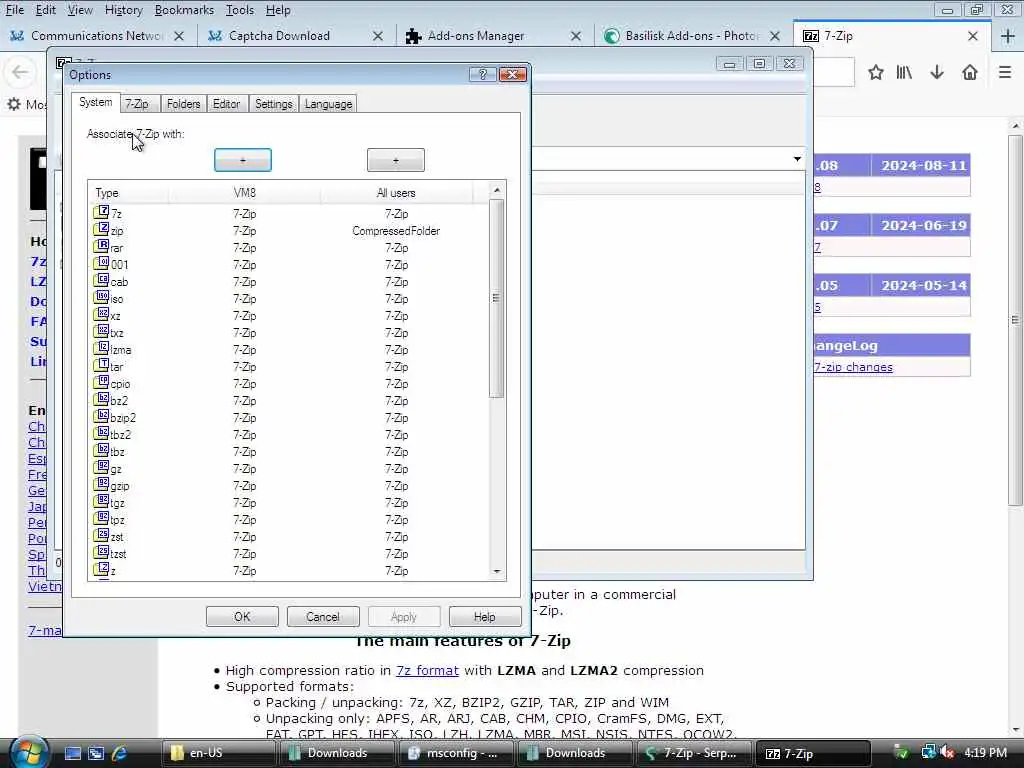
Task: Click the Cancel button
Action: pos(323,616)
